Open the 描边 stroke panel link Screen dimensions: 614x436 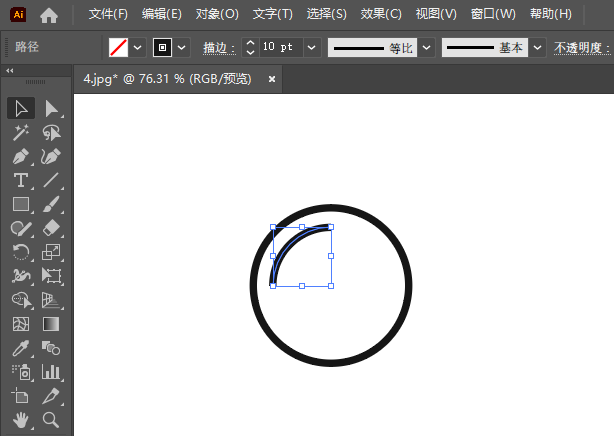(x=219, y=48)
